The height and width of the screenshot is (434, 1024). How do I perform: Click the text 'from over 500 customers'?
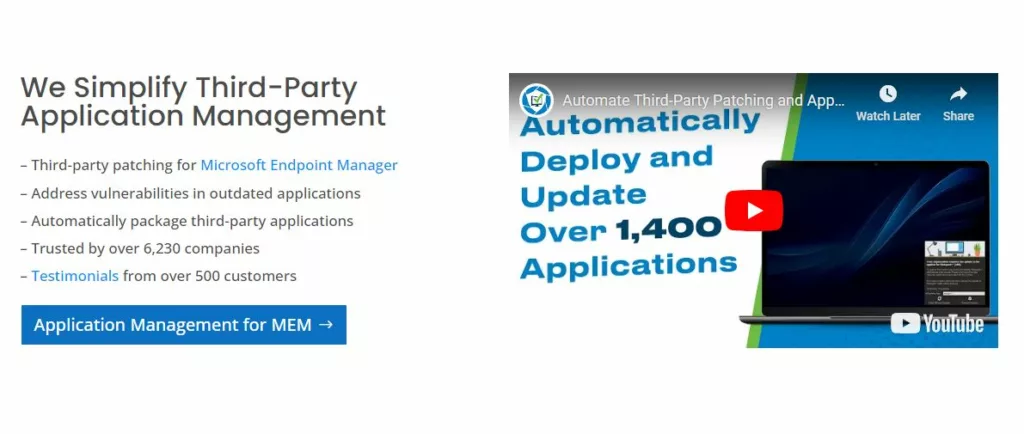point(210,275)
